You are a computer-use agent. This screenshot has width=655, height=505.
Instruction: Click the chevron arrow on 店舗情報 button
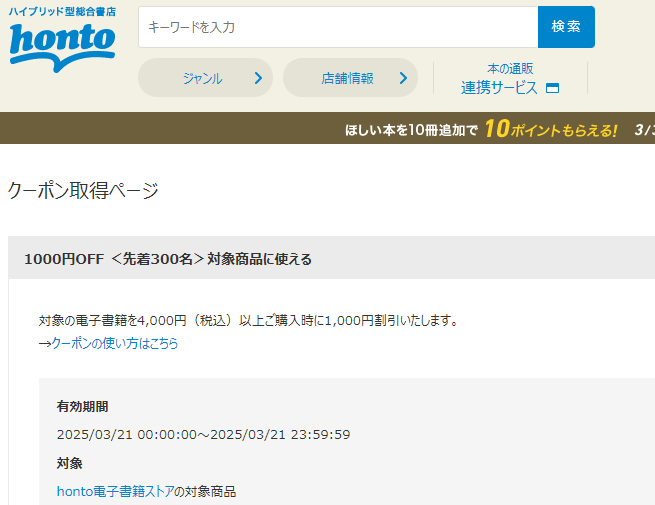(403, 78)
